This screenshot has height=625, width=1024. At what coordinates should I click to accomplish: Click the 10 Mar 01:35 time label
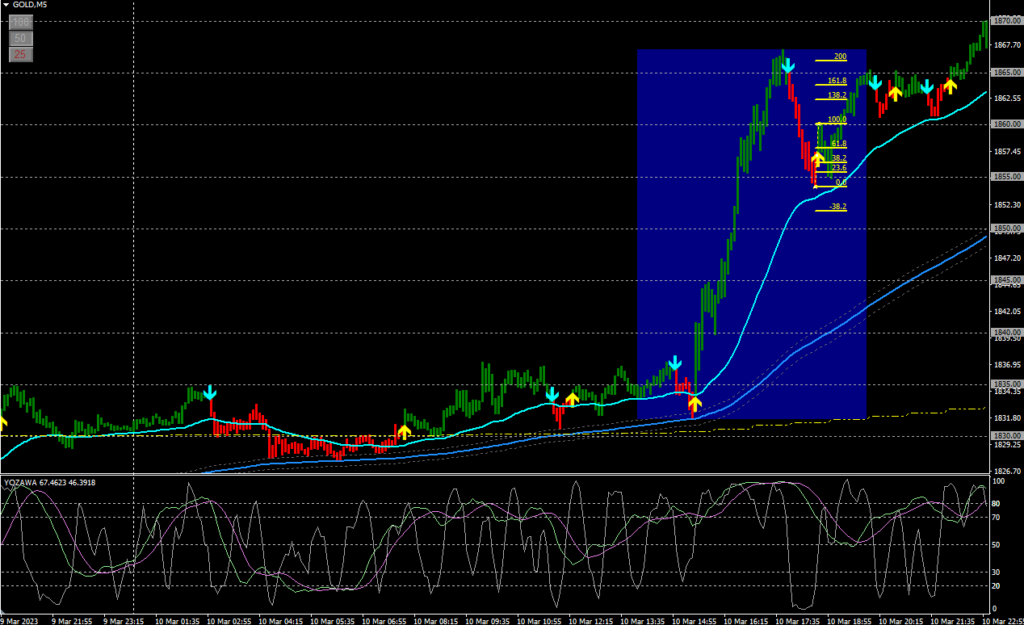[177, 620]
